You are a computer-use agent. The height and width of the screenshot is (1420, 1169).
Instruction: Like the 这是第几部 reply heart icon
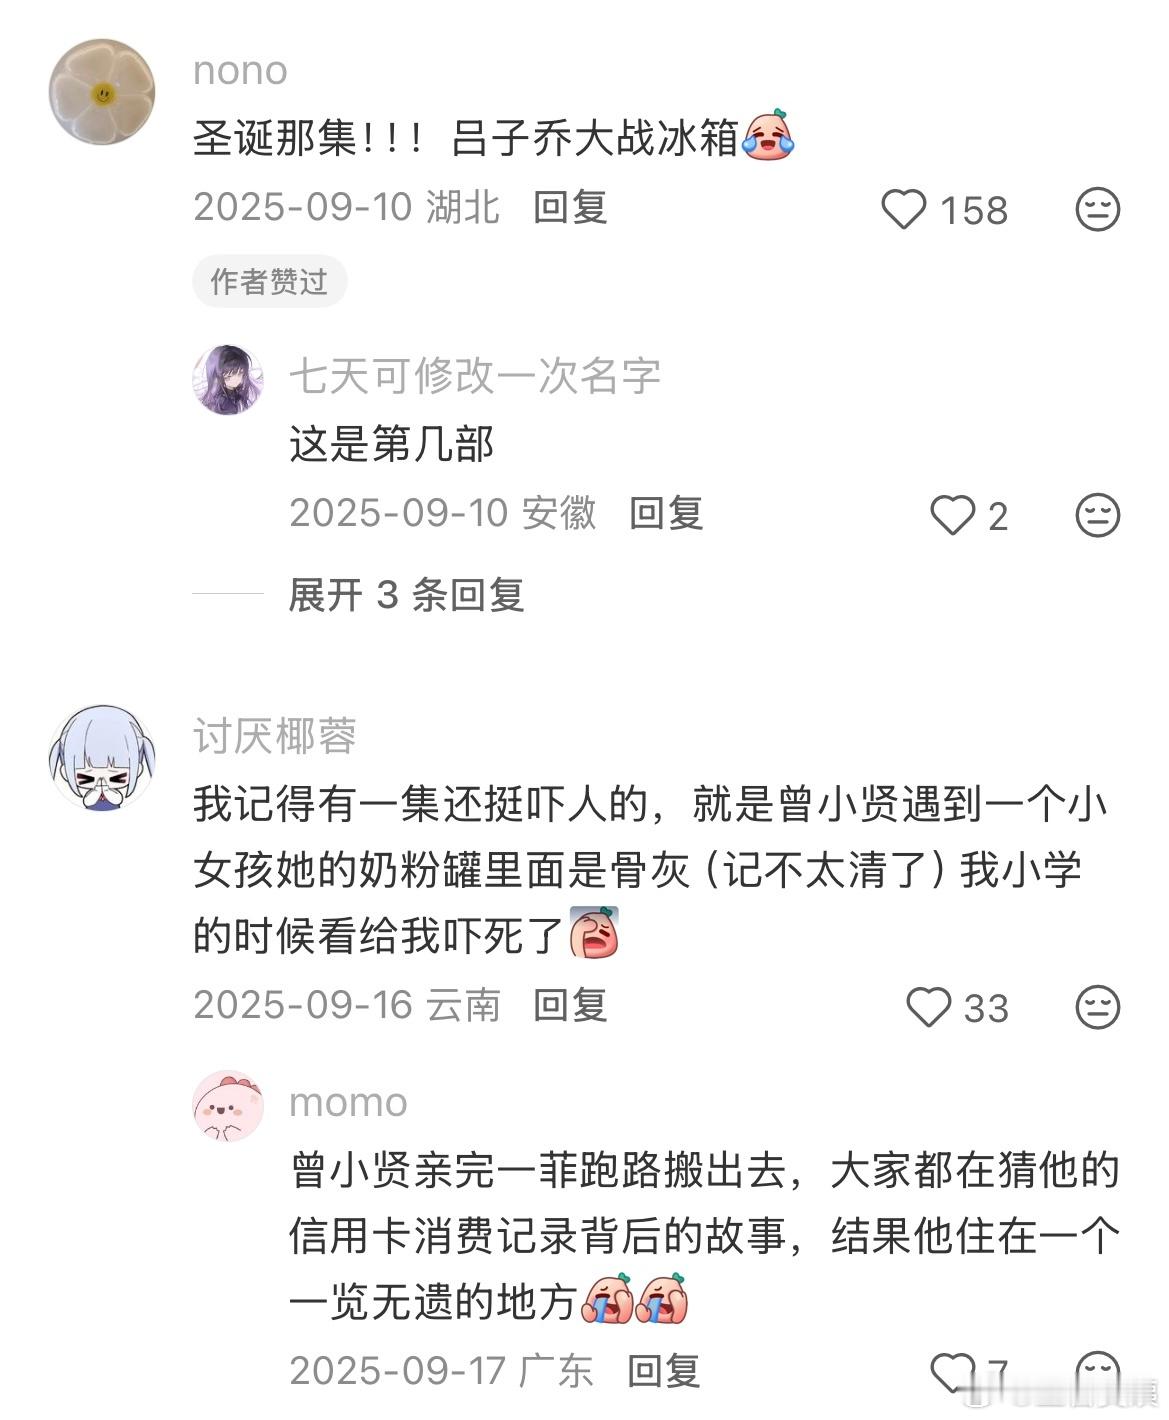click(952, 516)
